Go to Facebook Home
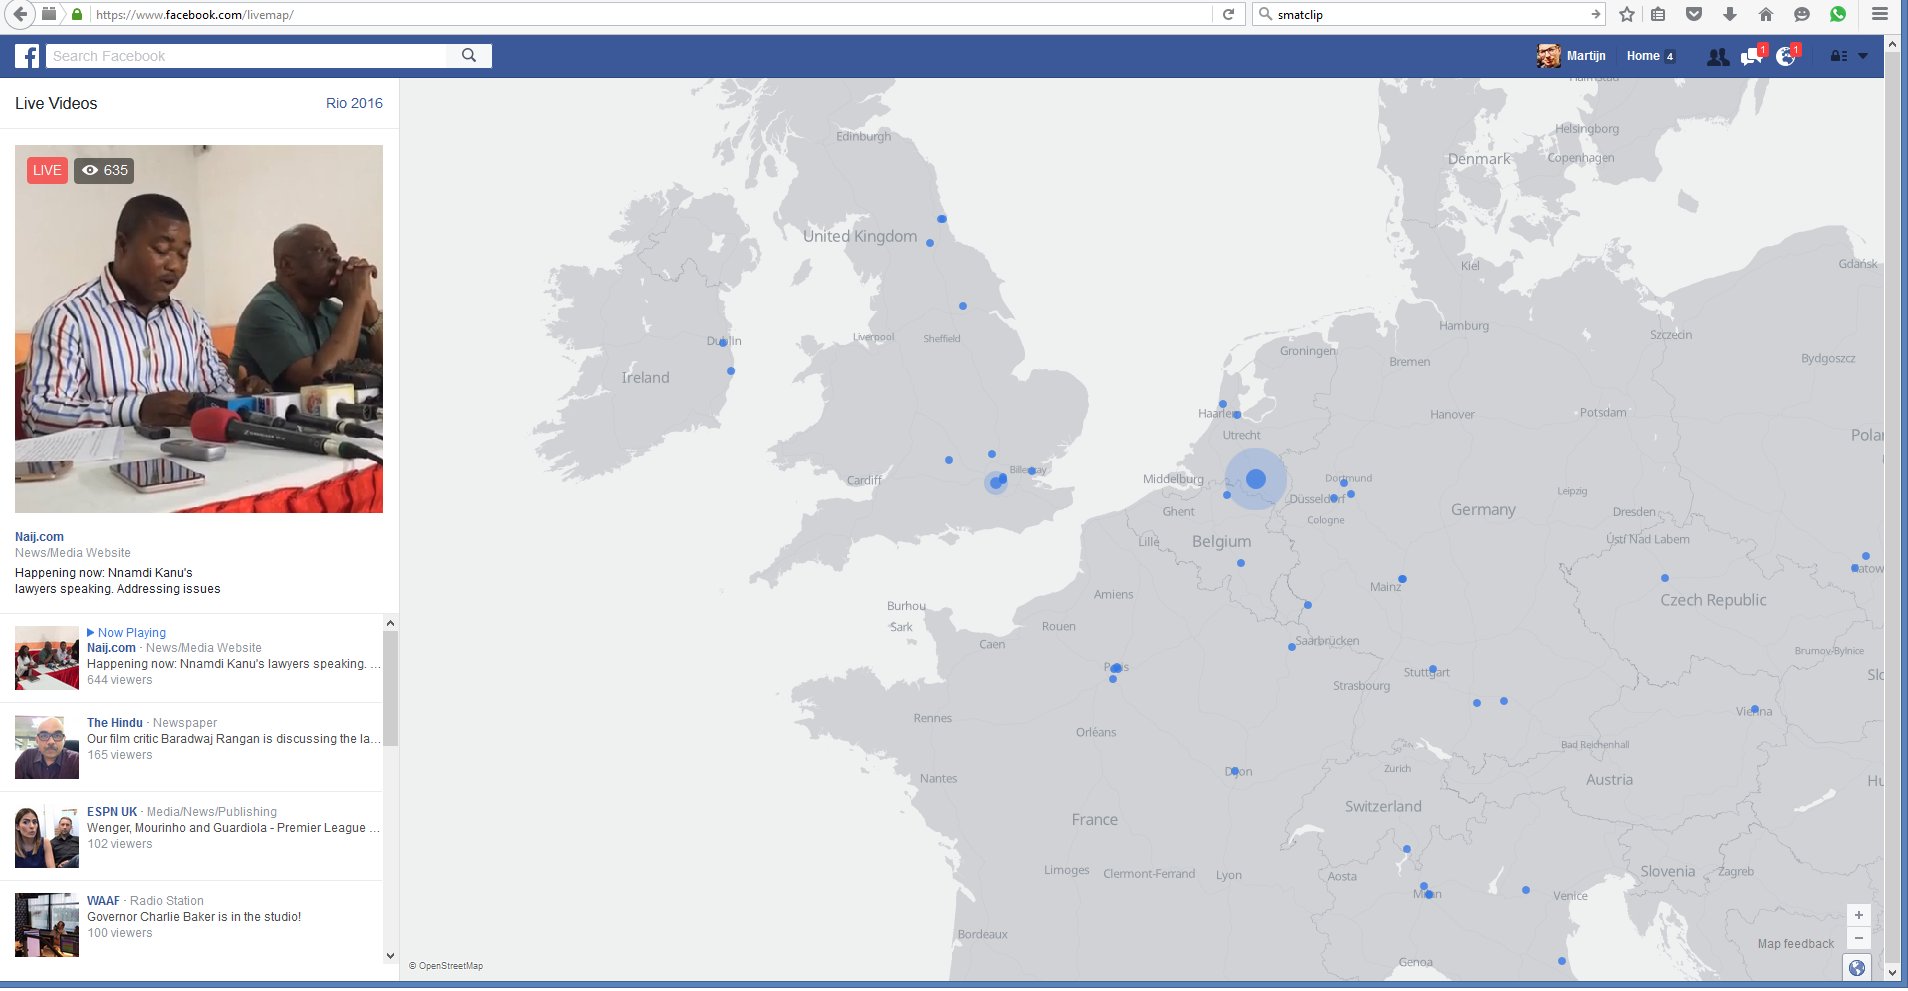1908x991 pixels. click(1643, 56)
